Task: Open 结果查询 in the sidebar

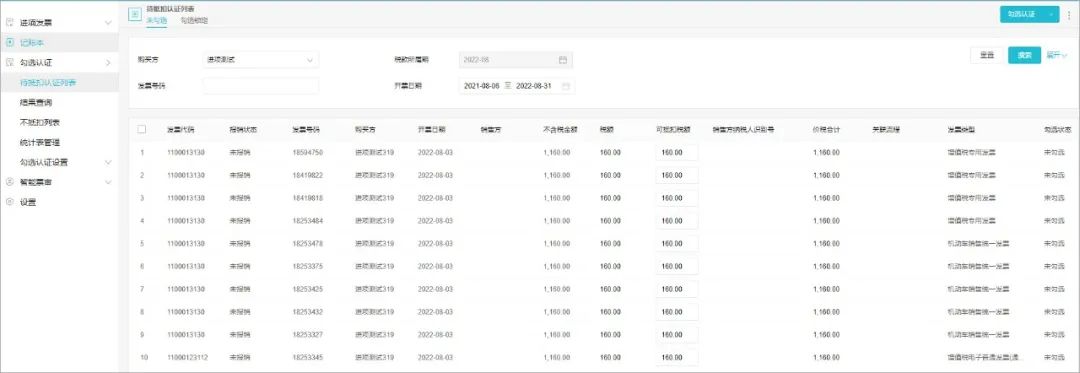Action: (36, 103)
